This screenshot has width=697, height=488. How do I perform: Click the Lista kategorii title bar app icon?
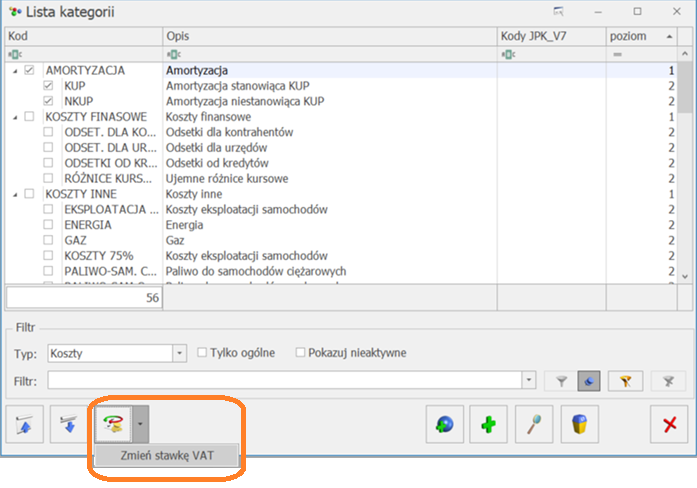tap(15, 12)
